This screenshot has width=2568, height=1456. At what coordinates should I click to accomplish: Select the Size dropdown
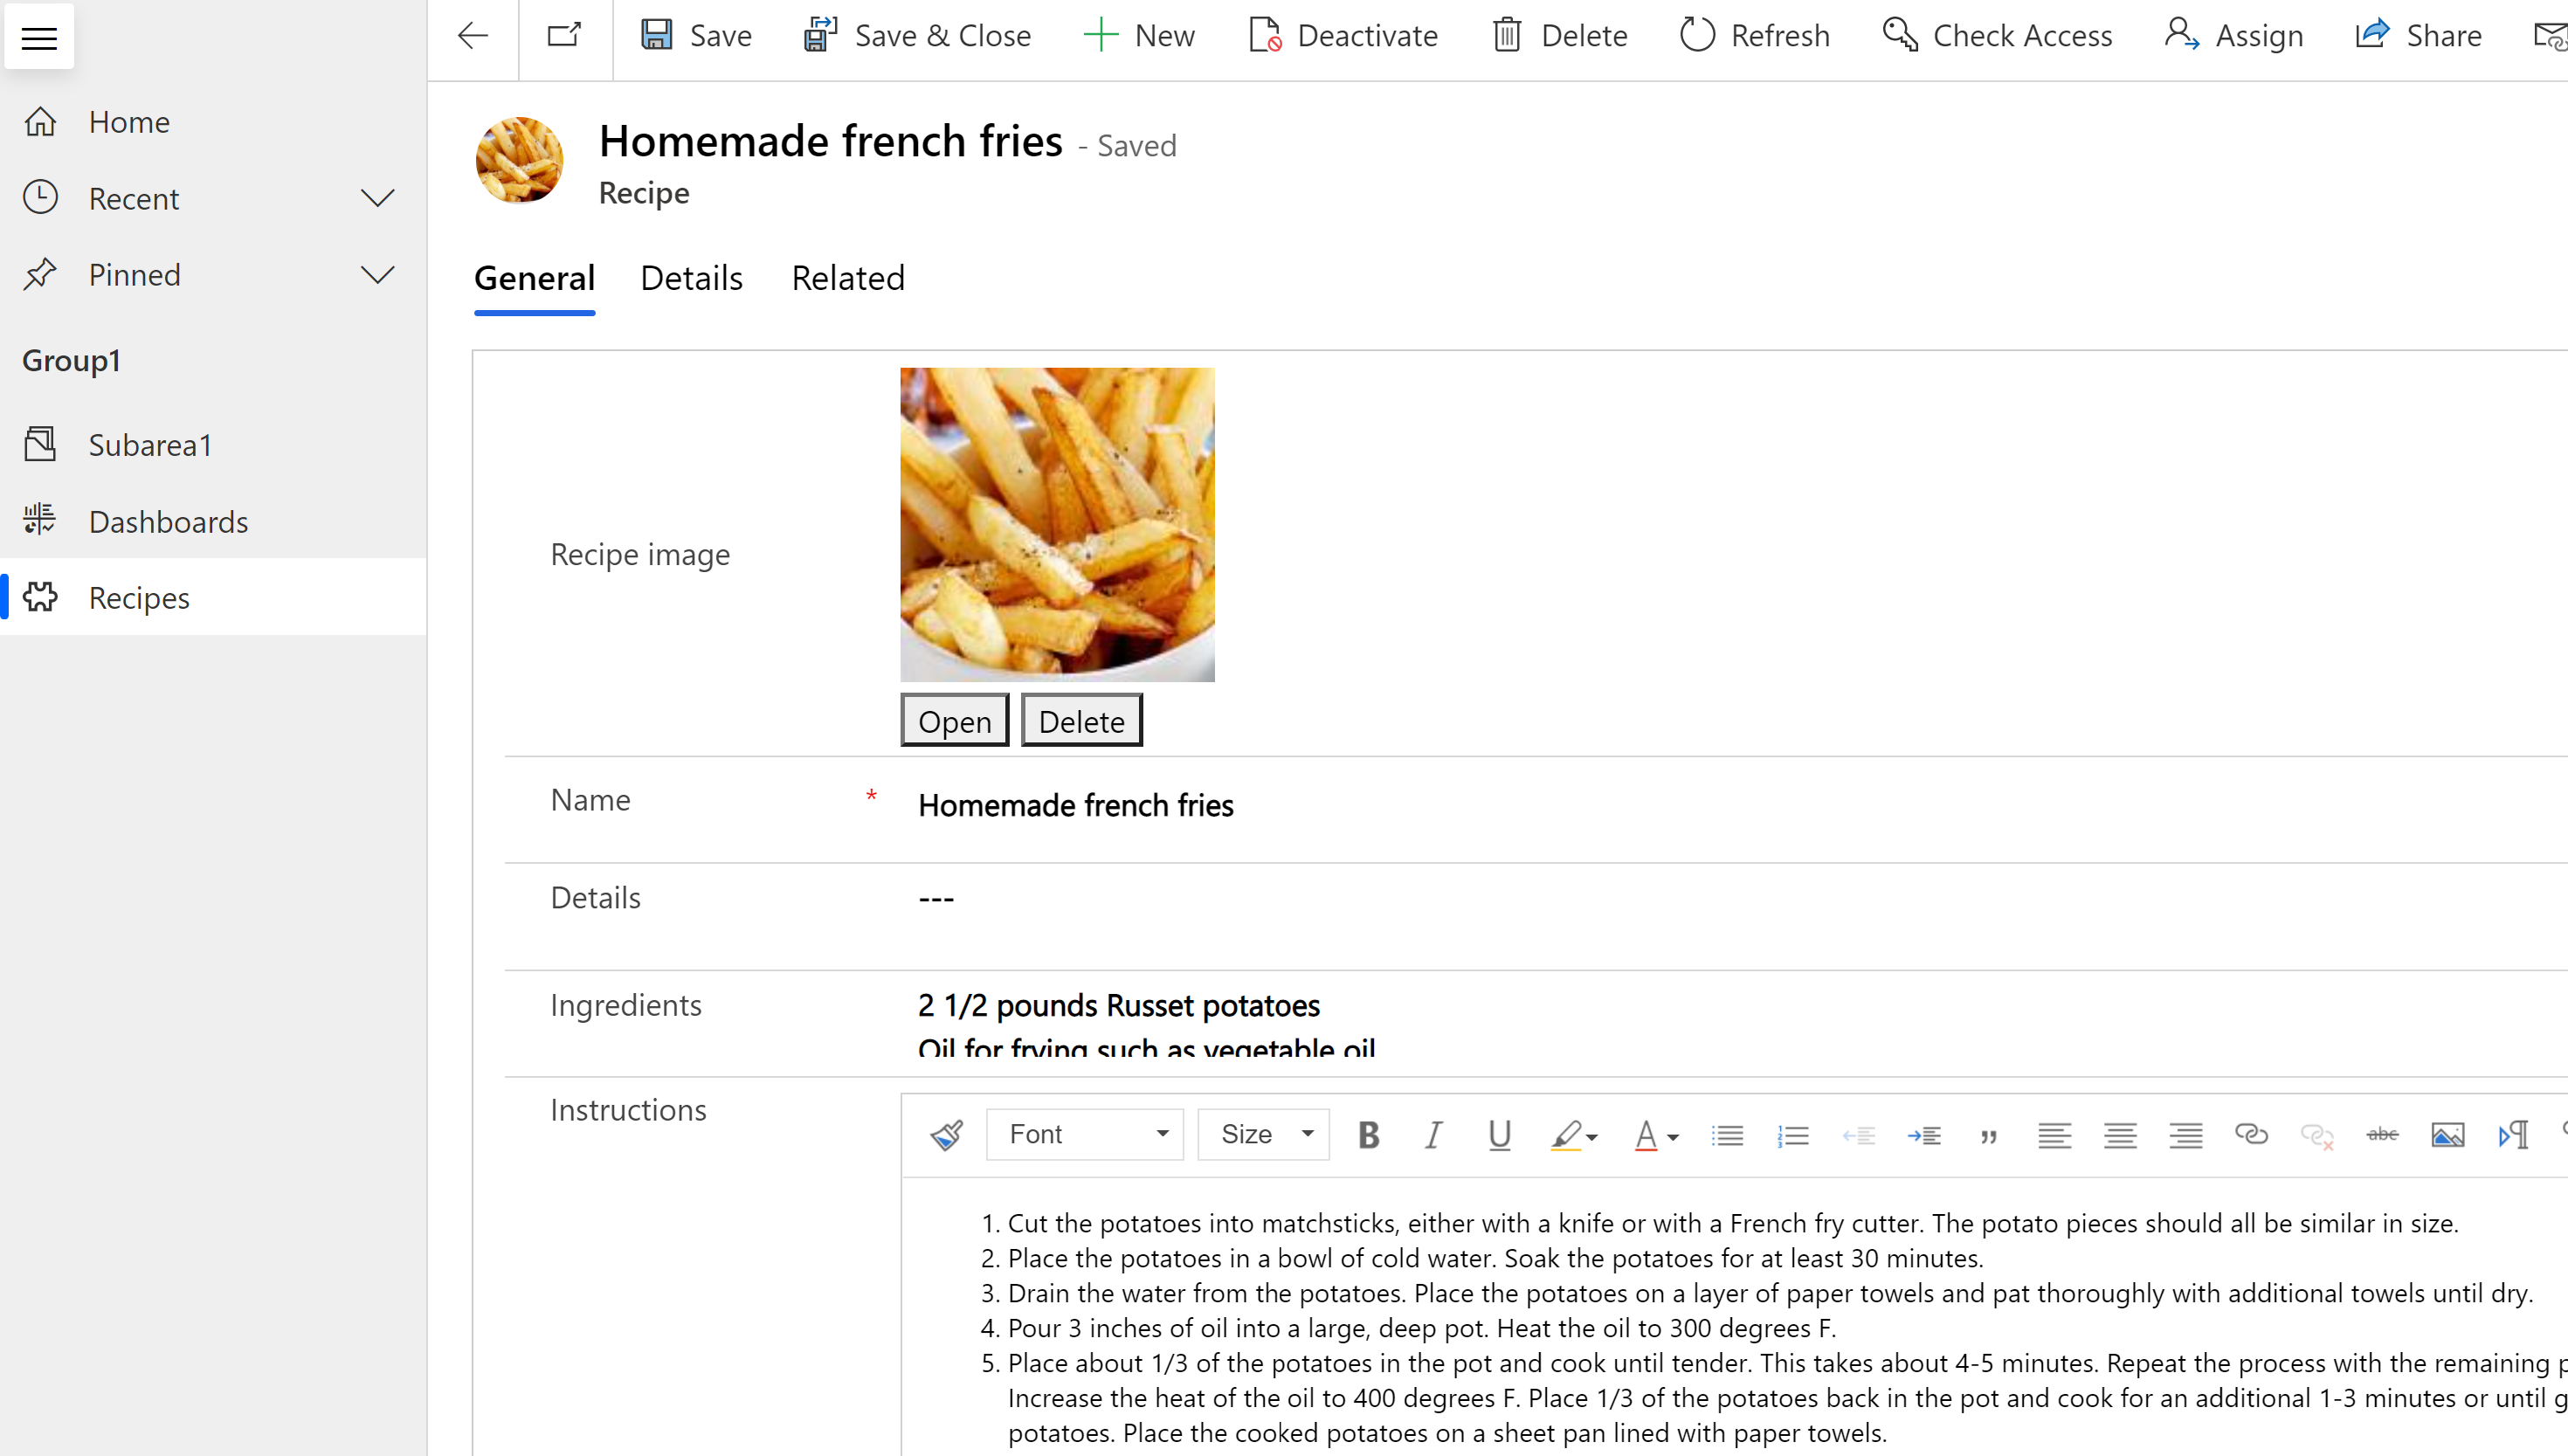pyautogui.click(x=1263, y=1132)
